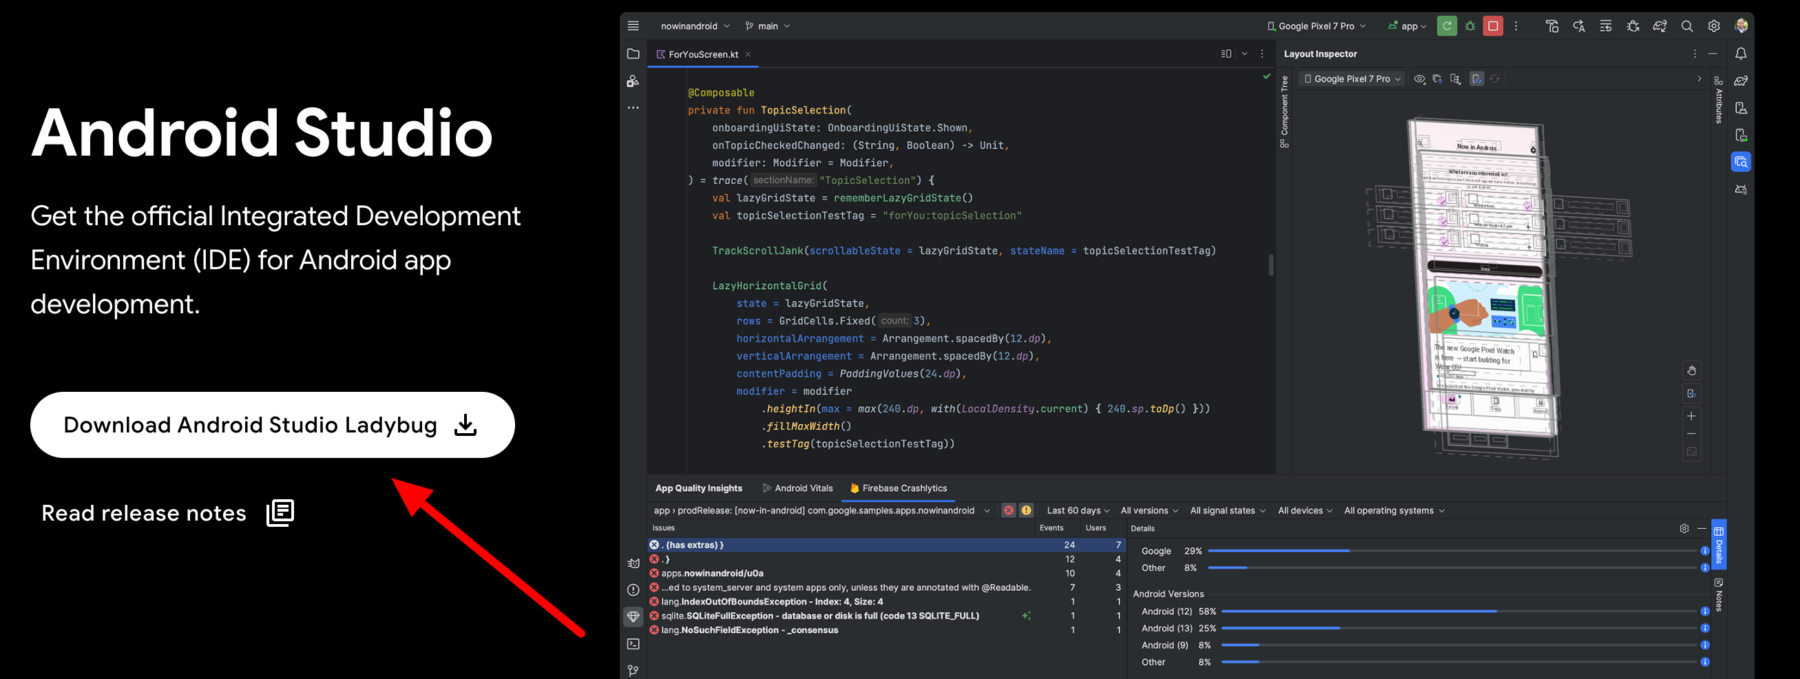Open Layout Inspector Google Pixel 7 Pro process dropdown

point(1353,79)
